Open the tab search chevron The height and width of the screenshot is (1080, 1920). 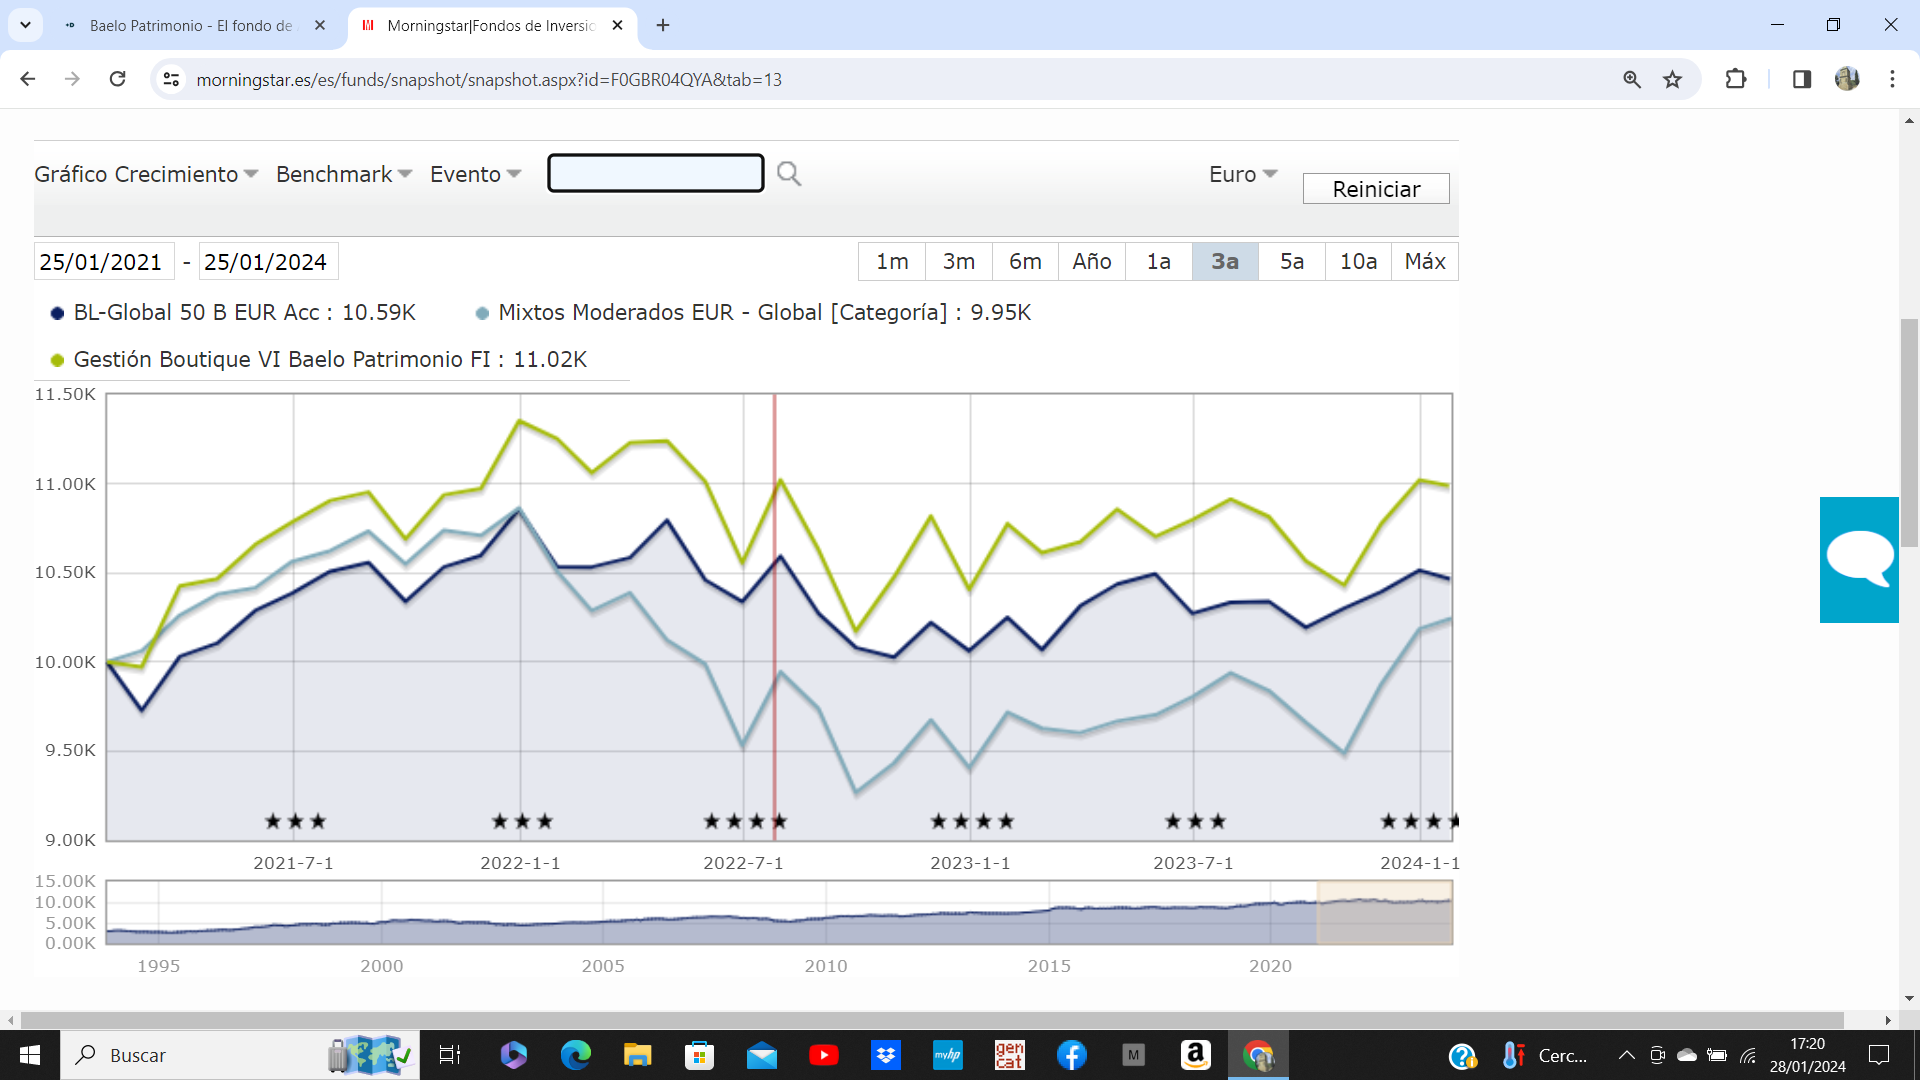pyautogui.click(x=25, y=25)
